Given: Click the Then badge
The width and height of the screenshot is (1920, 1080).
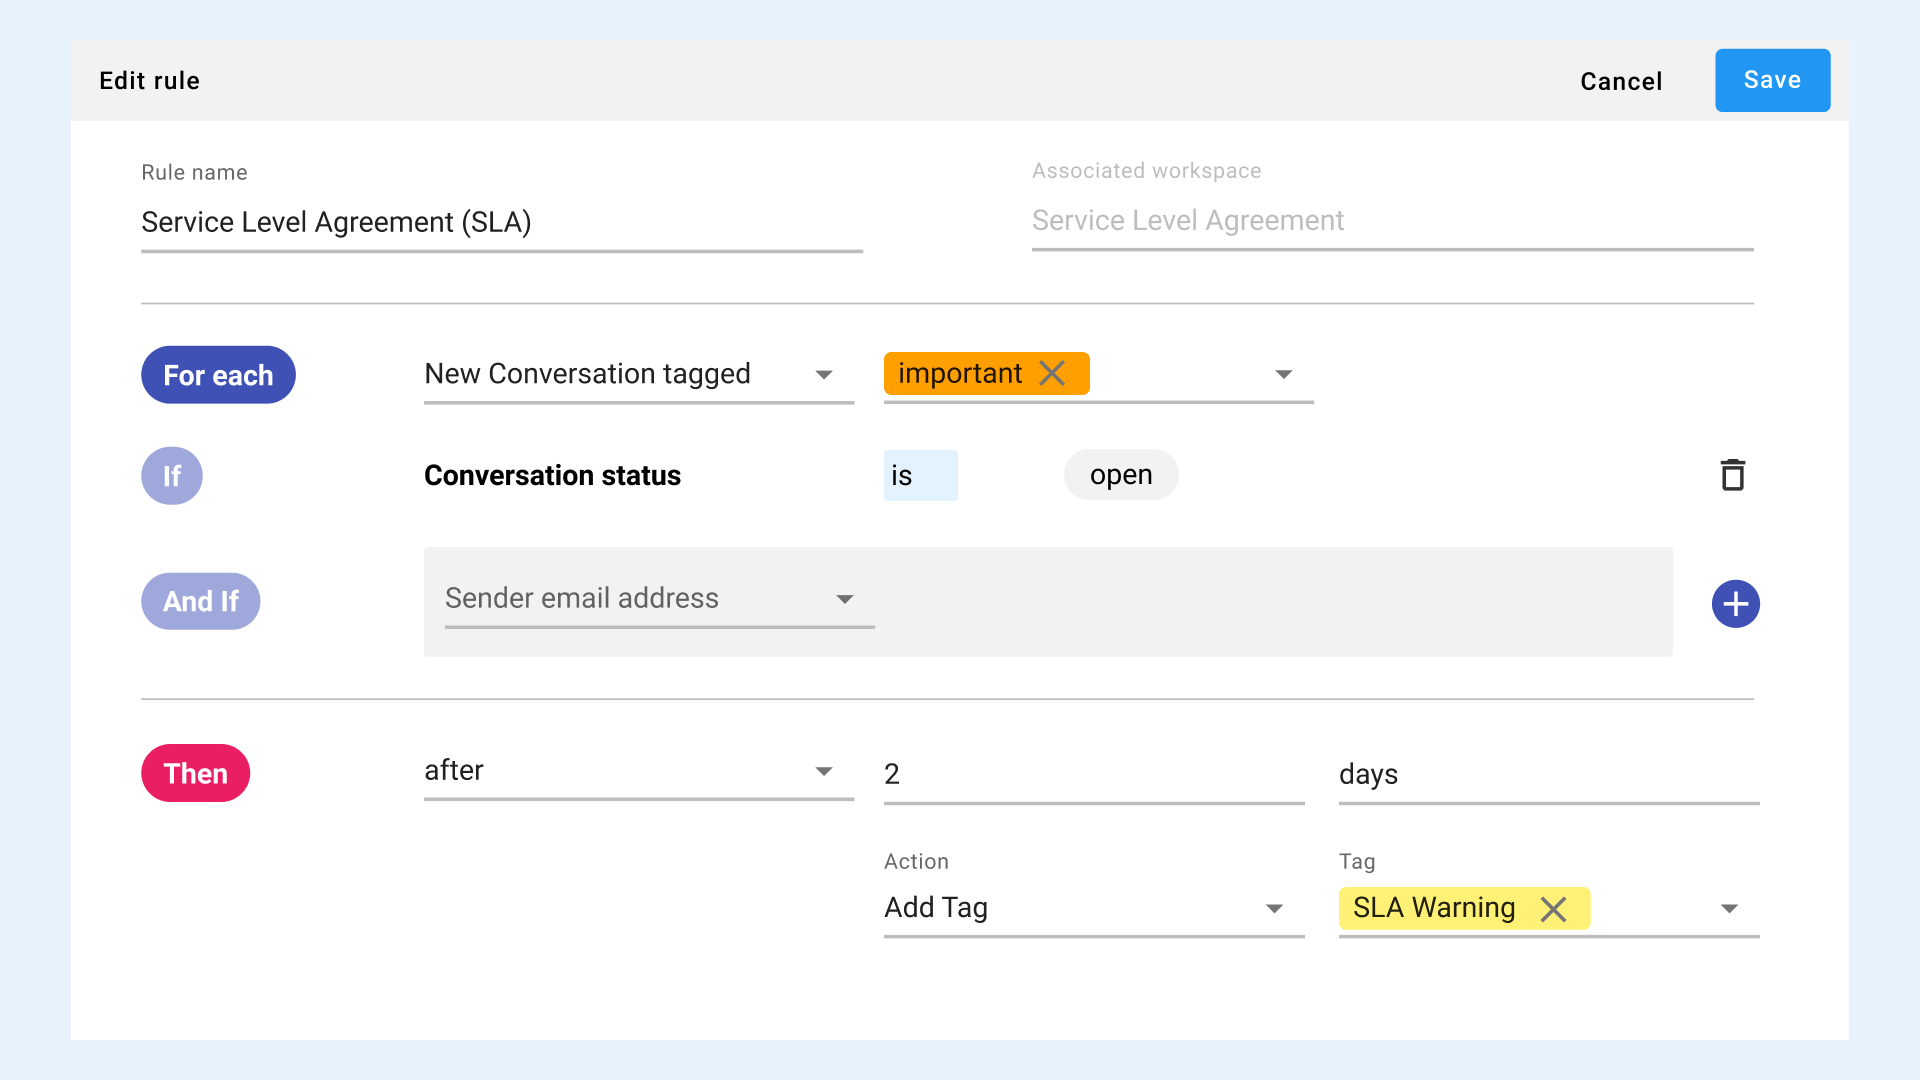Looking at the screenshot, I should (195, 773).
